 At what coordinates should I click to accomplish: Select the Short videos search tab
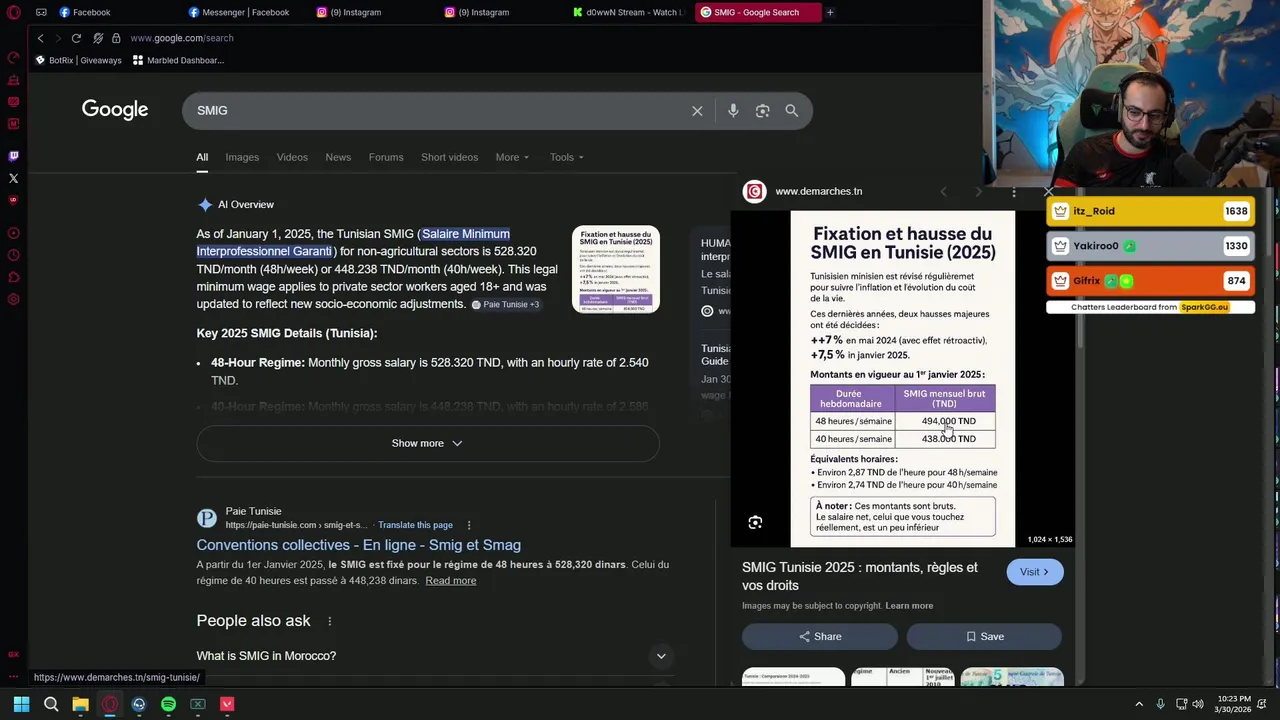click(449, 157)
